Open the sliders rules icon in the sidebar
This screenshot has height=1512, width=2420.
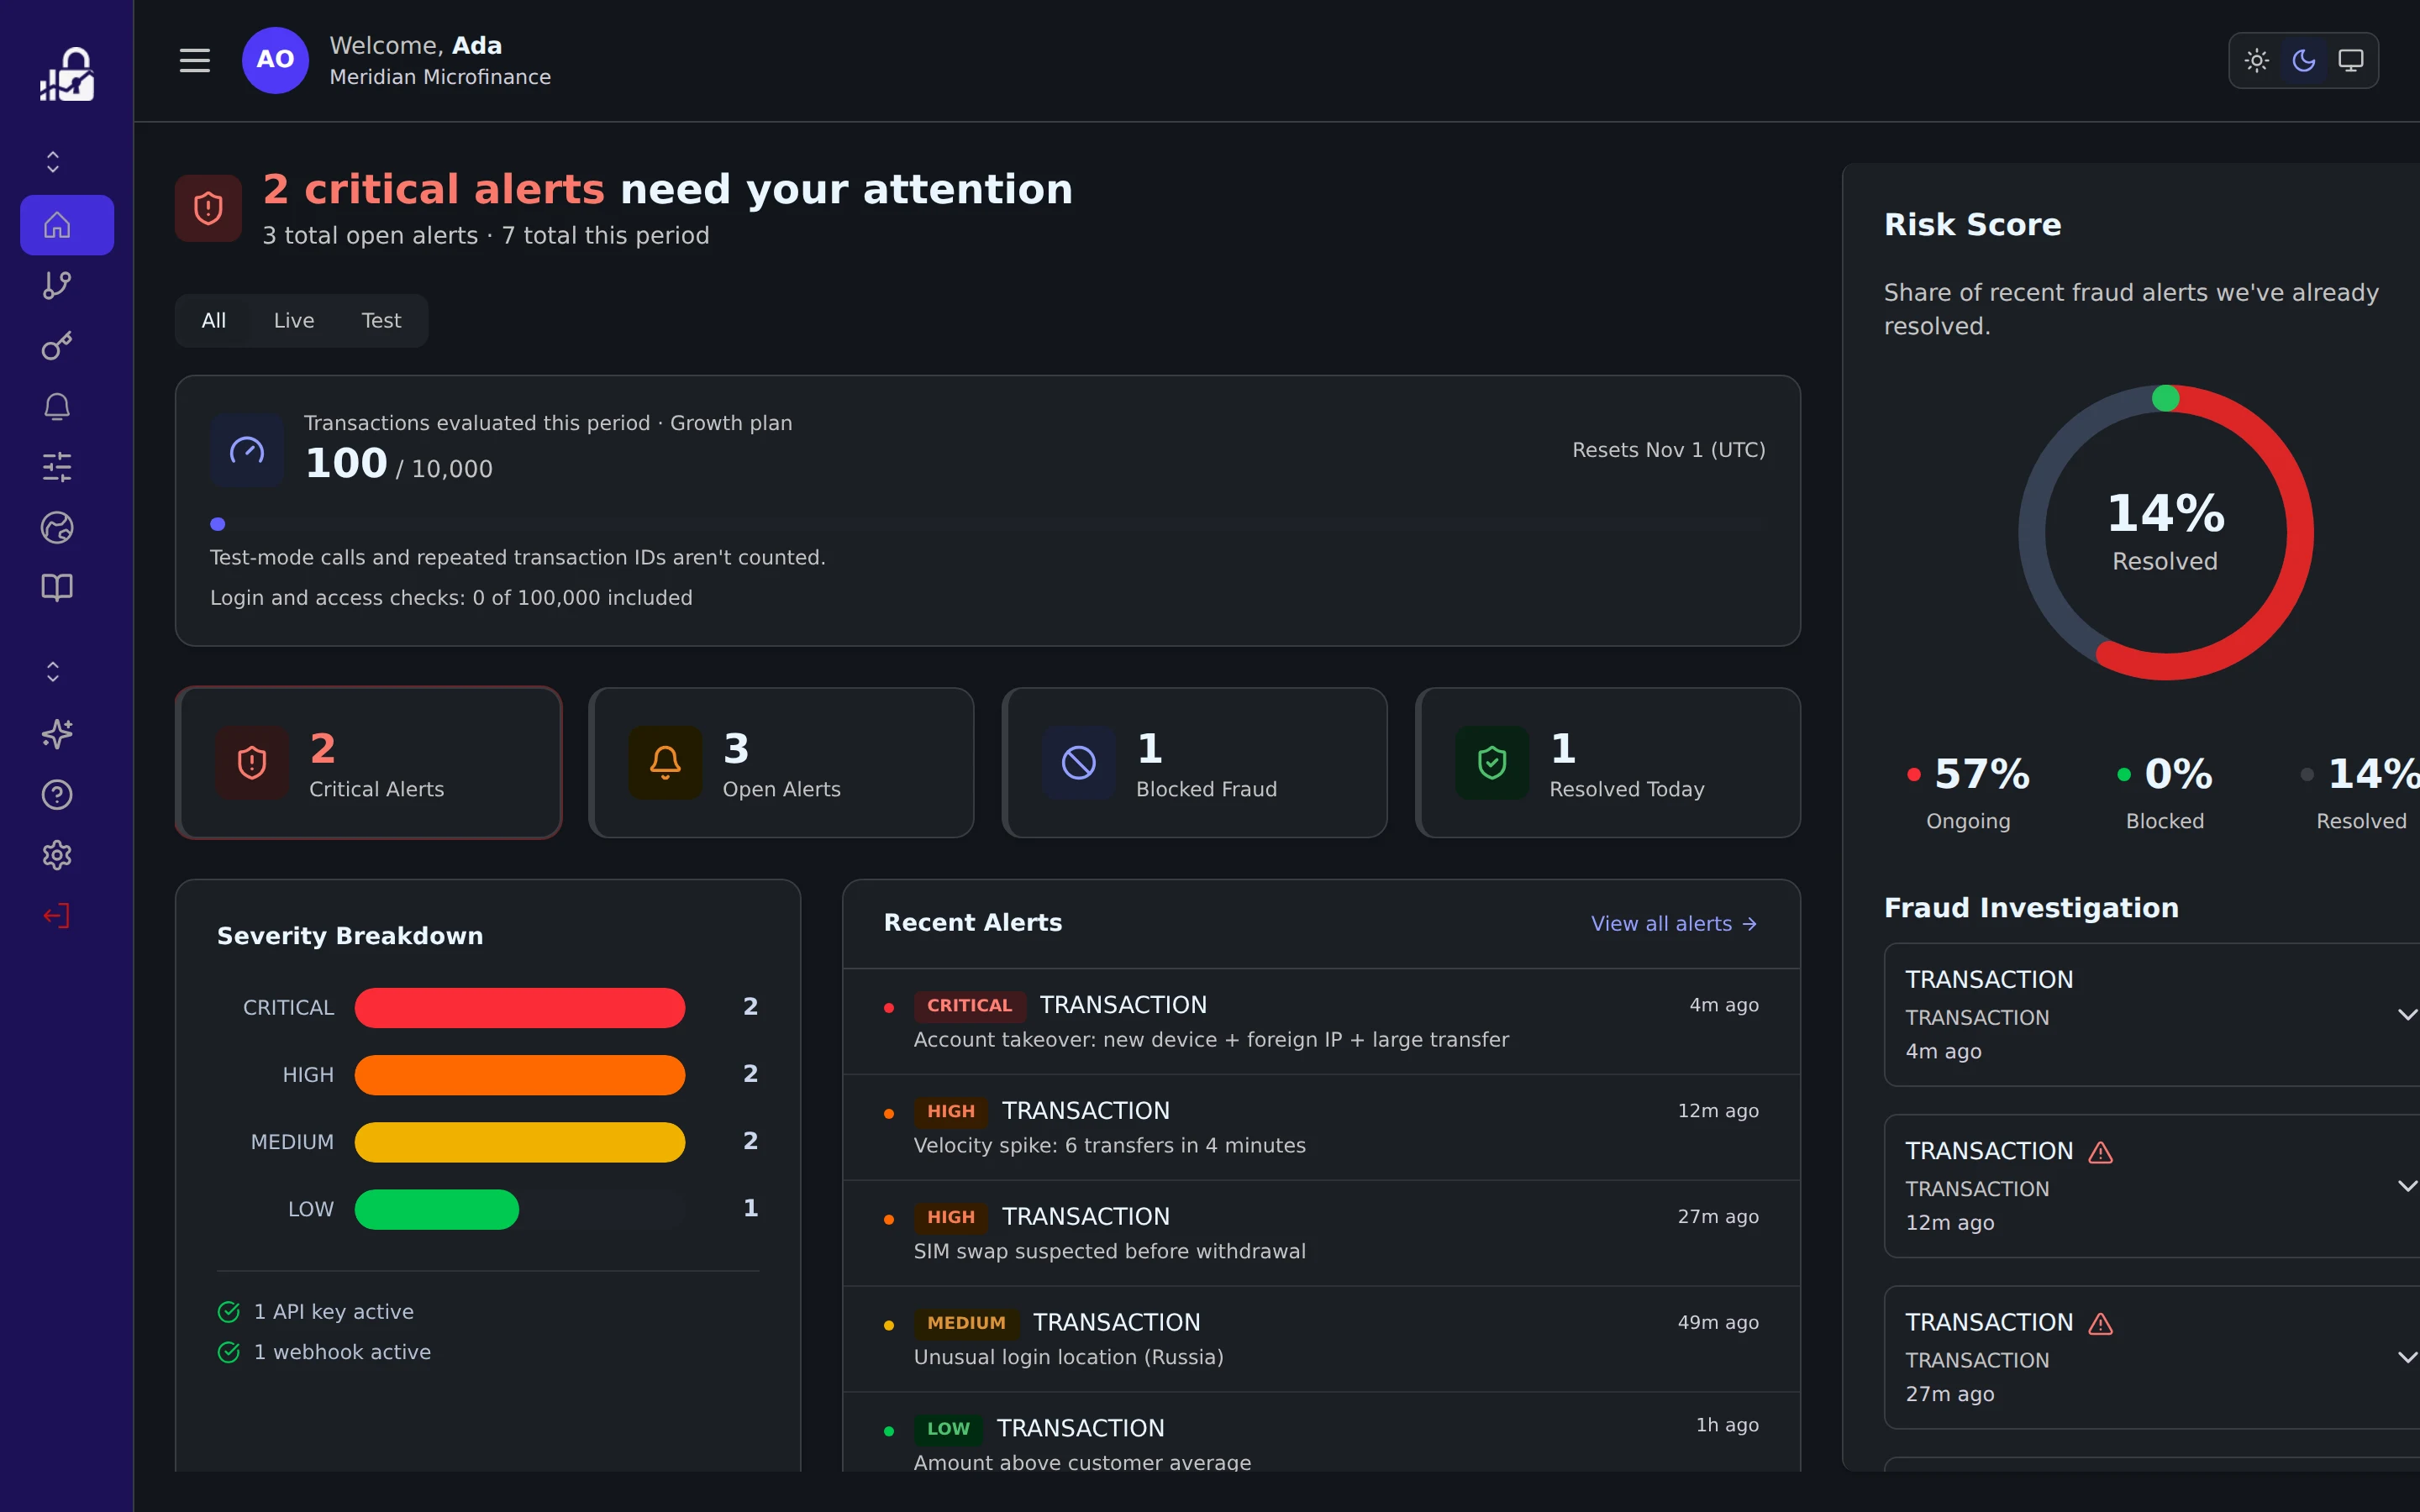[57, 467]
